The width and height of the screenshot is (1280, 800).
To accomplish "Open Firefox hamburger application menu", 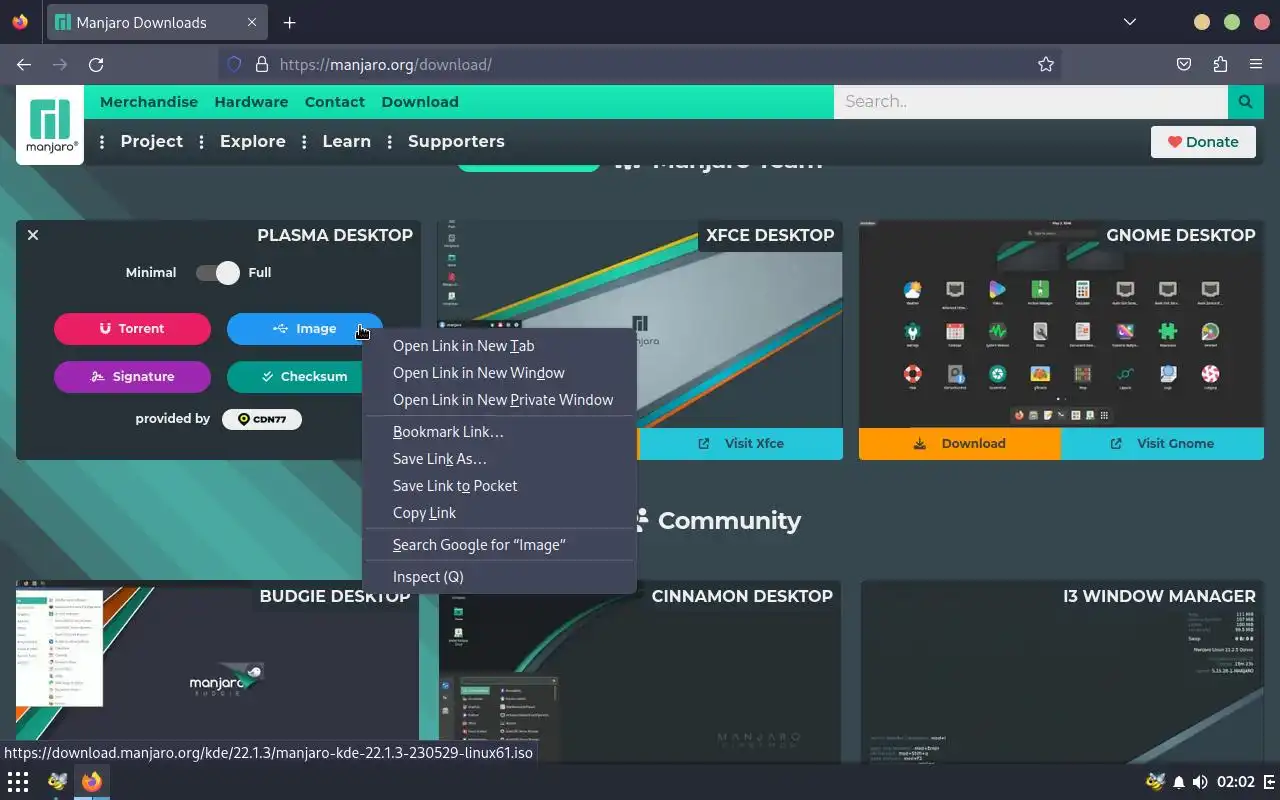I will [1256, 64].
